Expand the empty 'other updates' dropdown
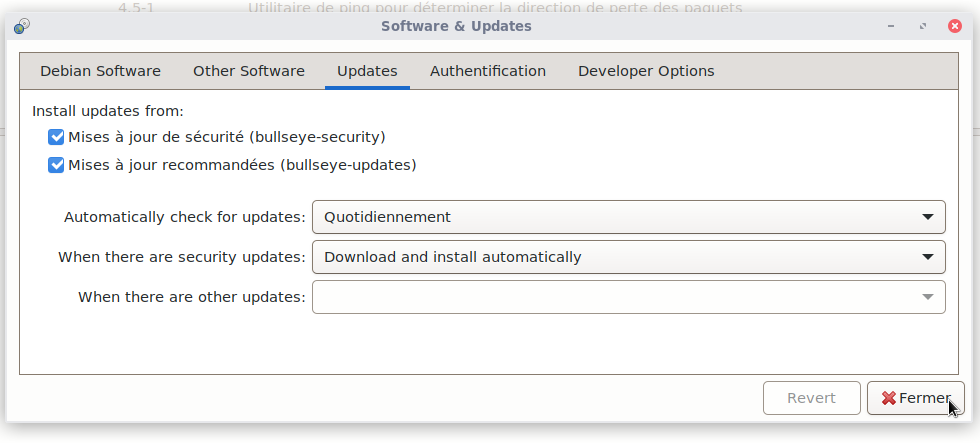Viewport: 980px width, 443px height. pos(628,297)
